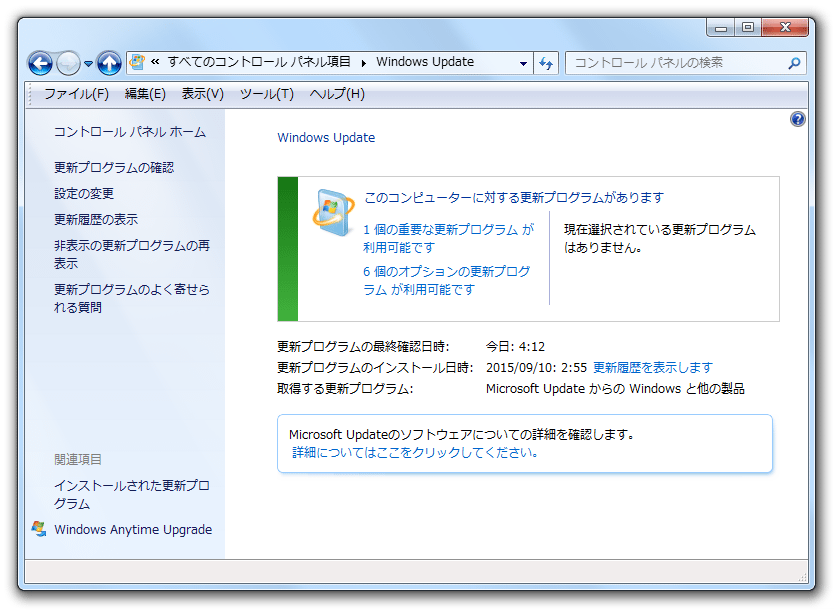Viewport: 837px width, 612px height.
Task: Close the Windows Update window
Action: (785, 27)
